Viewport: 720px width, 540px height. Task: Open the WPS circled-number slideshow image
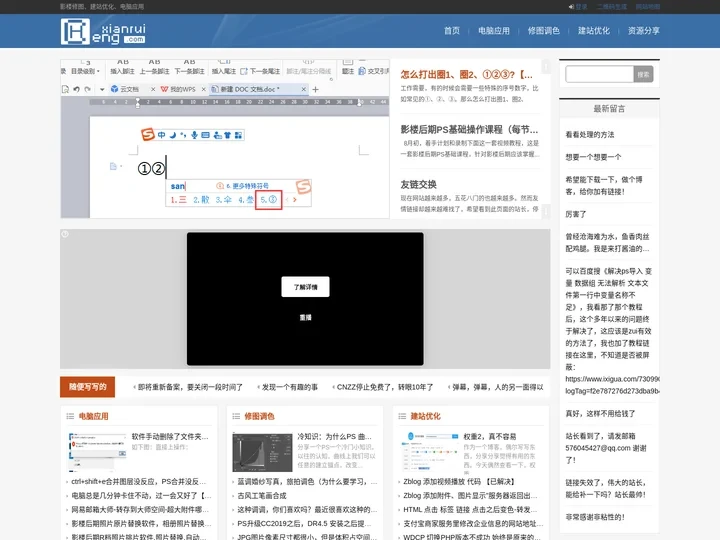(x=225, y=138)
